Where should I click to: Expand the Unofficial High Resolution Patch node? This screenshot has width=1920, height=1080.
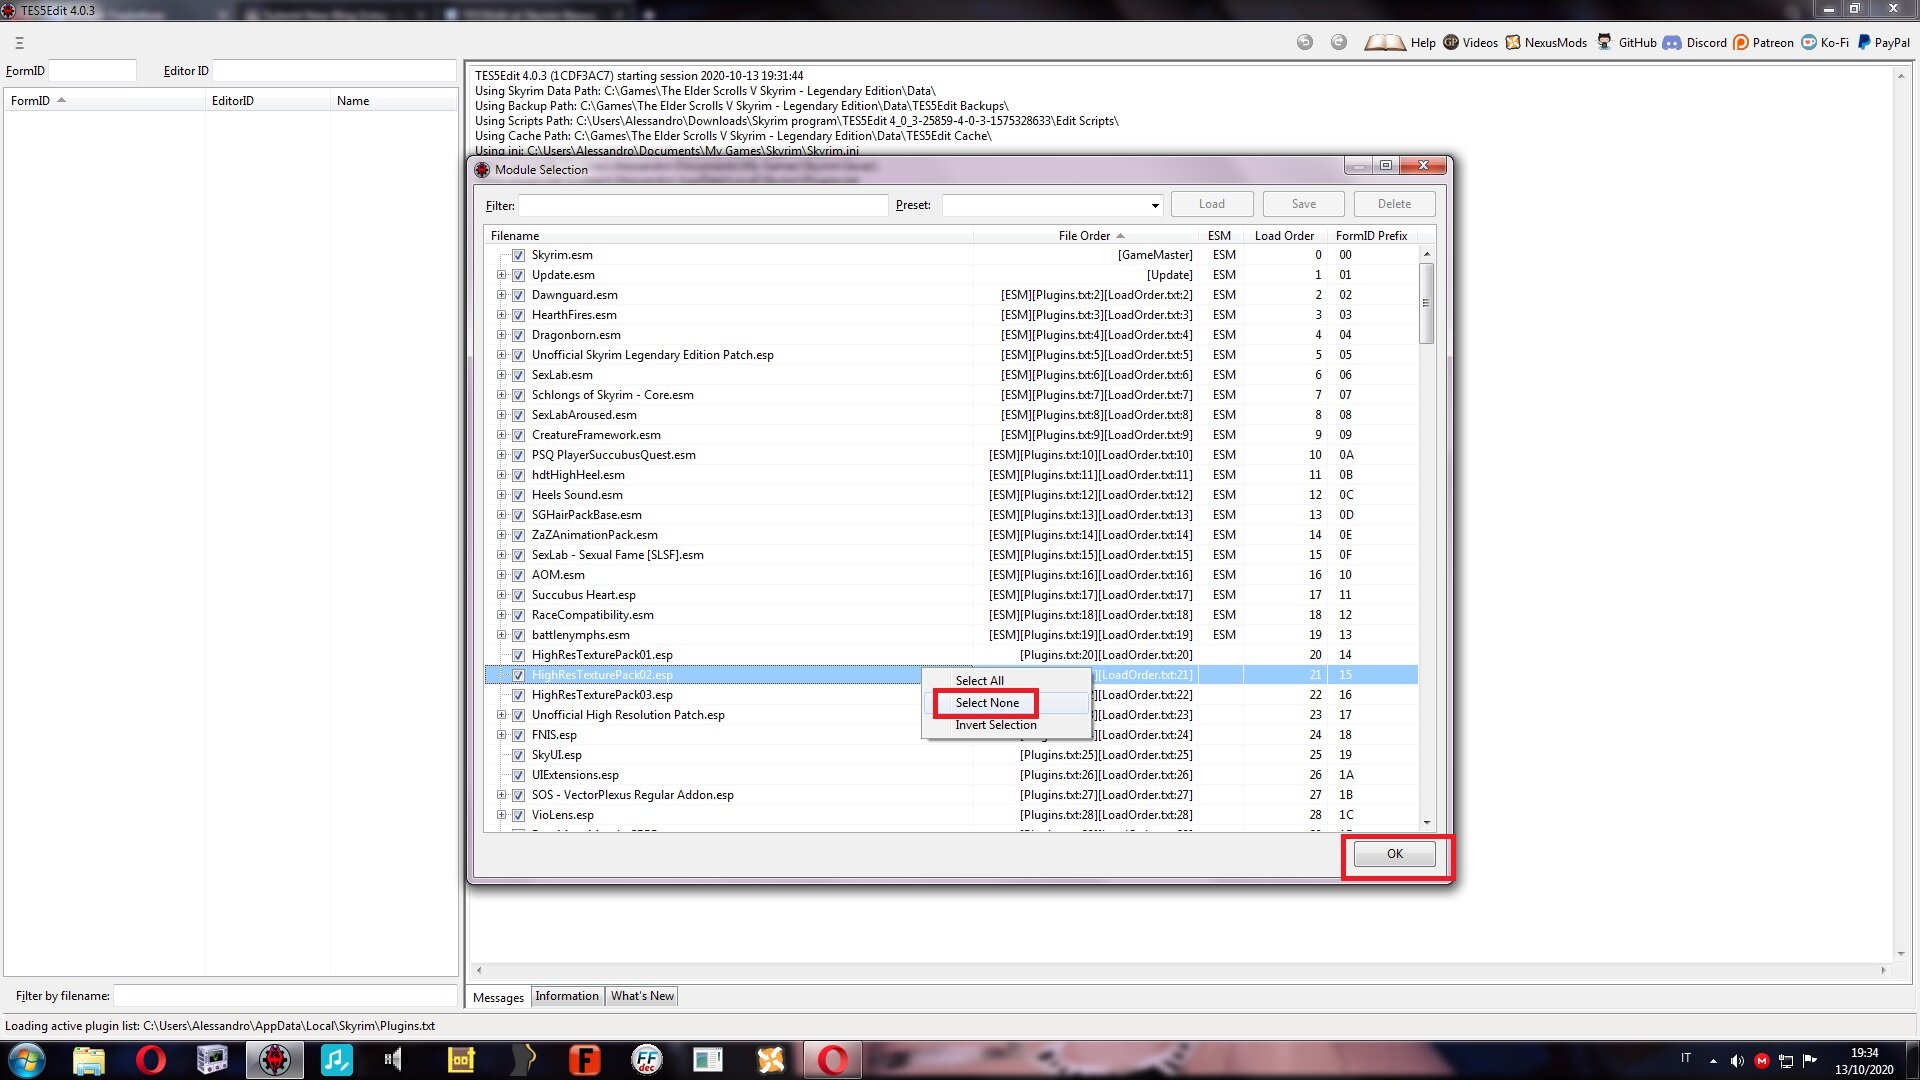pos(501,715)
